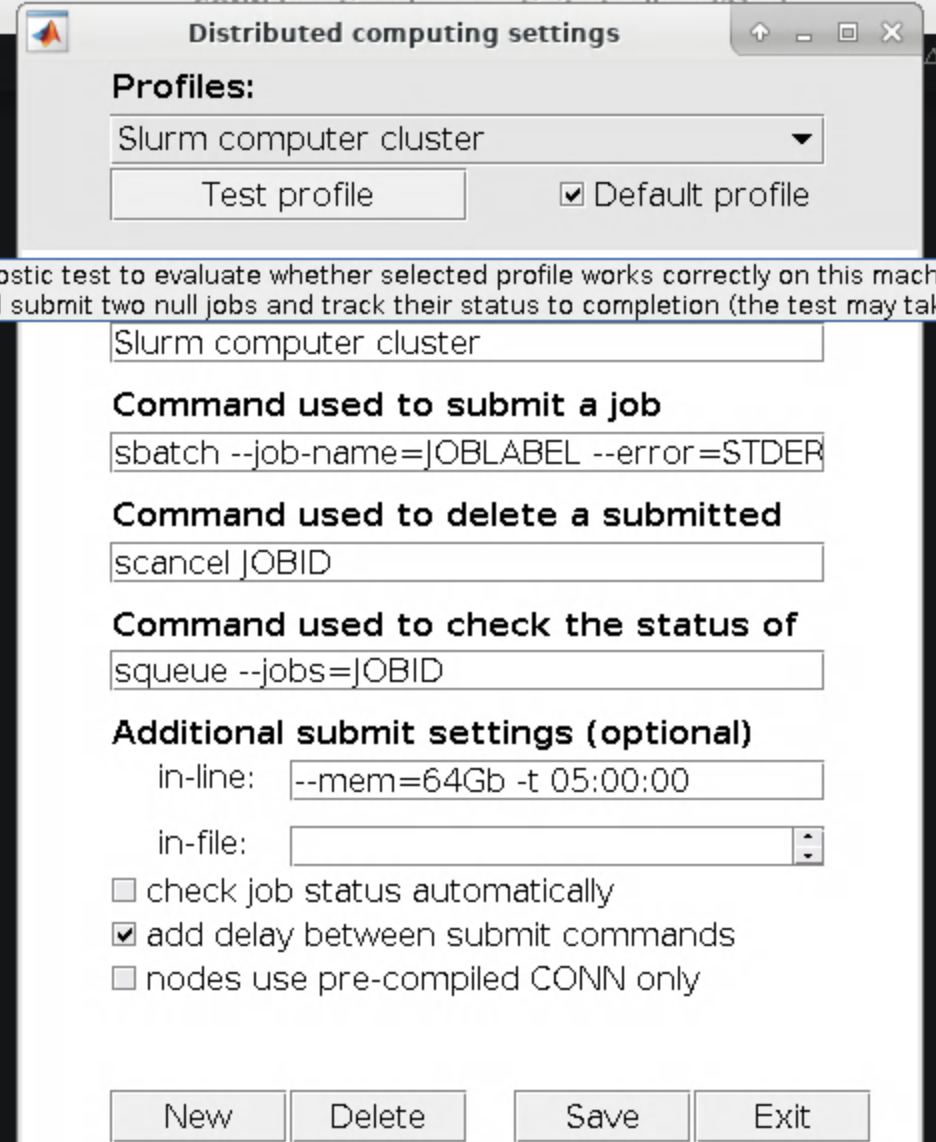Click the Delete profile button
Image resolution: width=936 pixels, height=1142 pixels.
tap(377, 1116)
